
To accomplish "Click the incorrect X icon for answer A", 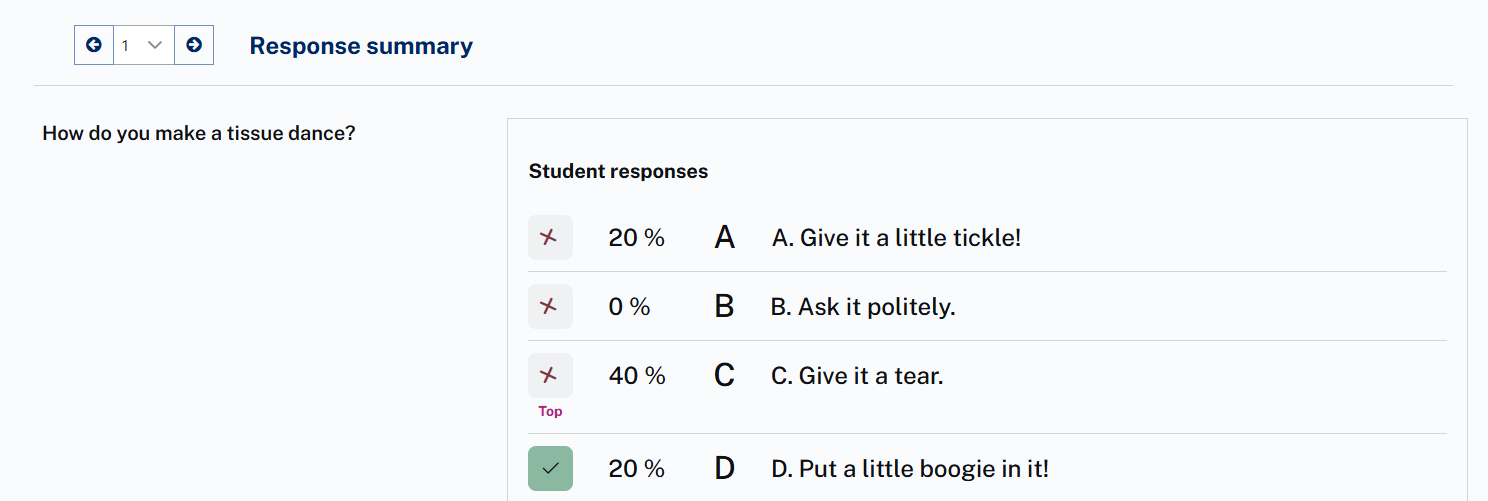I will click(550, 238).
